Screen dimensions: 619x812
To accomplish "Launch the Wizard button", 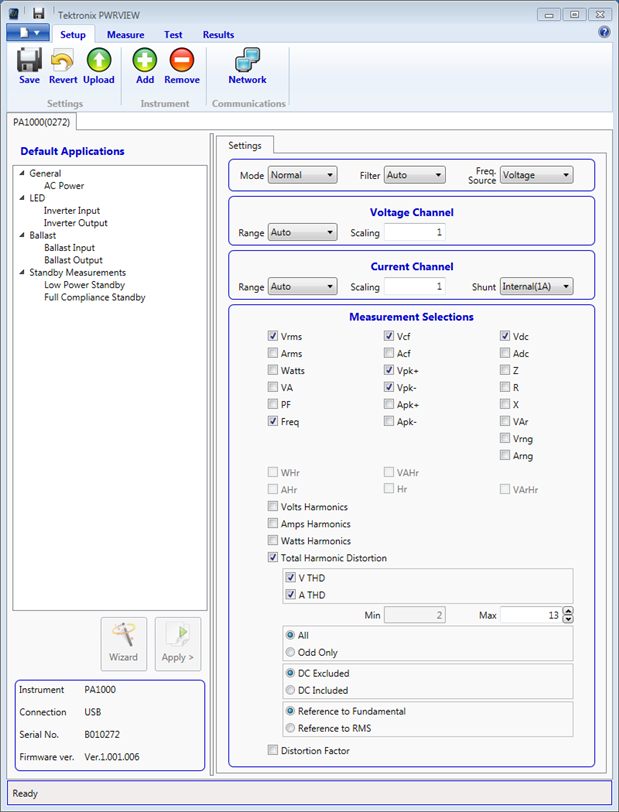I will (124, 644).
